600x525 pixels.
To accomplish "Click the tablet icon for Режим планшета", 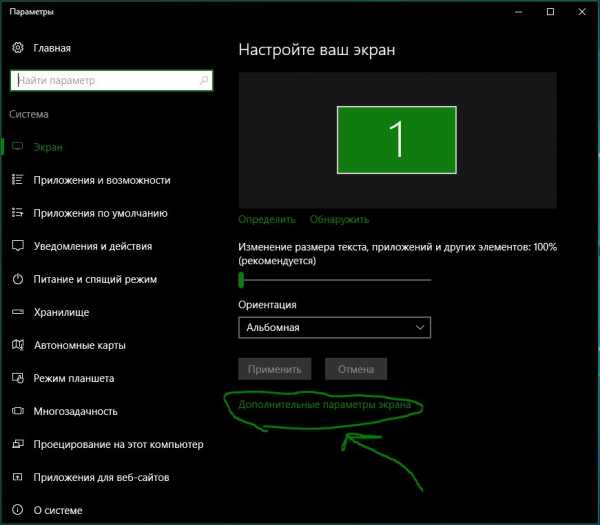I will [18, 378].
